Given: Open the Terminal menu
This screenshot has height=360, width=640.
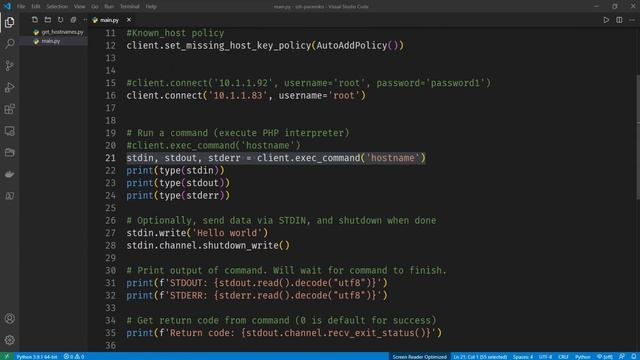Looking at the screenshot, I should tap(129, 7).
